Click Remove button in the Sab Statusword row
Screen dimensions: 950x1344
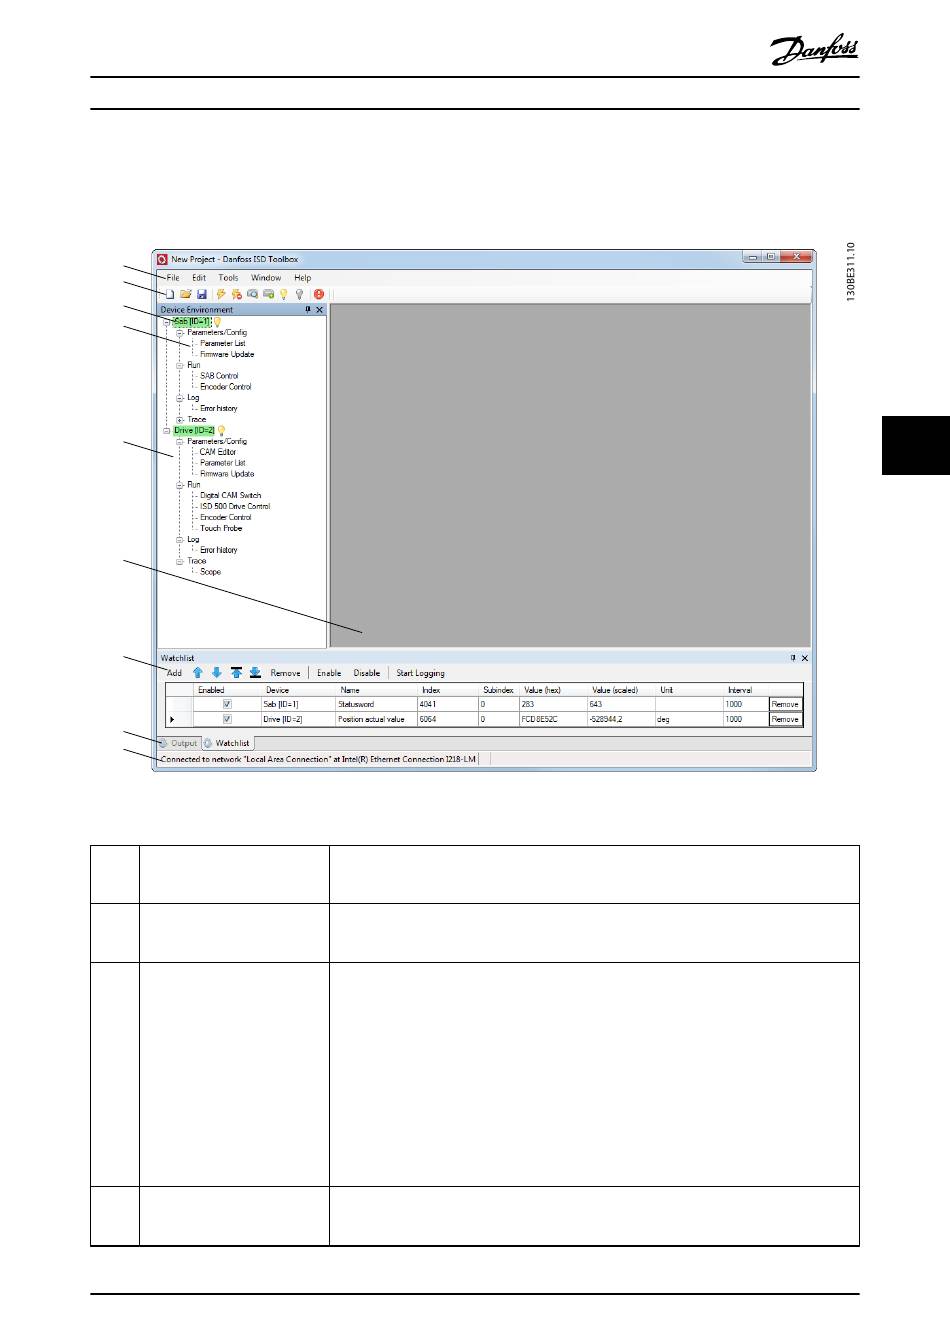point(785,704)
